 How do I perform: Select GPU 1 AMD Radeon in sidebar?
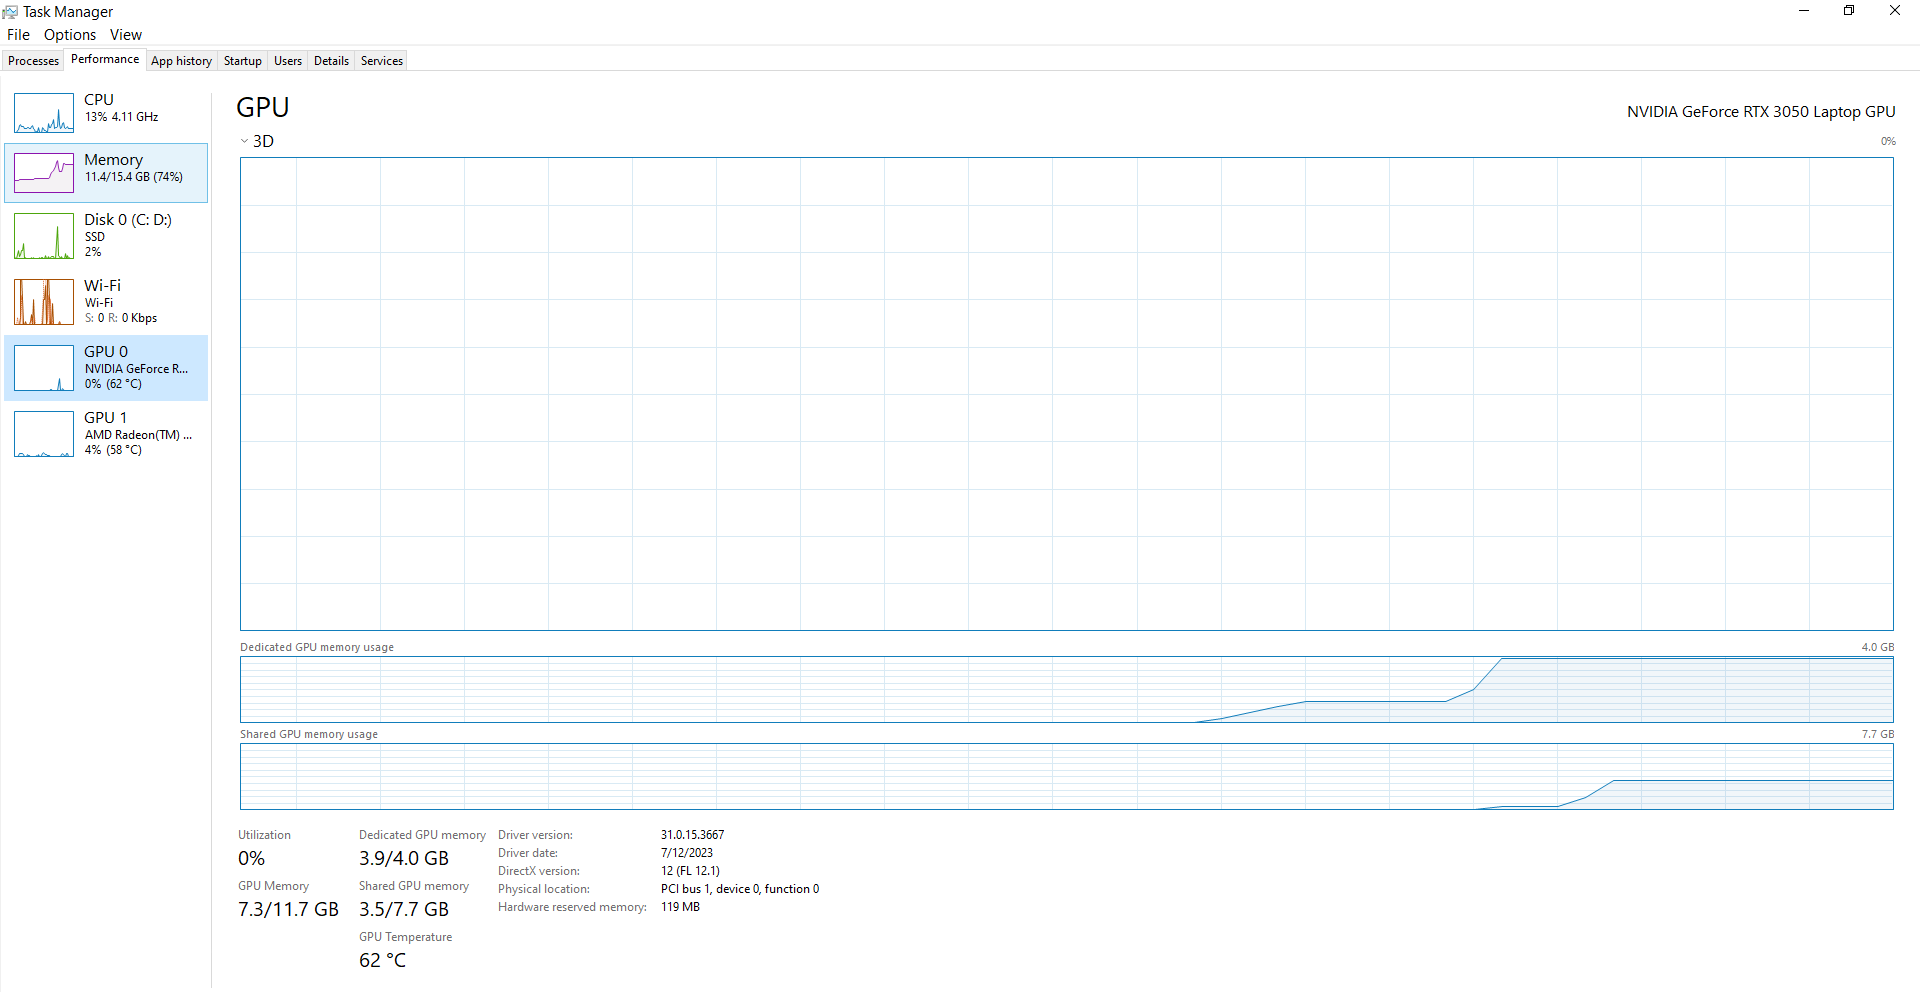[105, 433]
